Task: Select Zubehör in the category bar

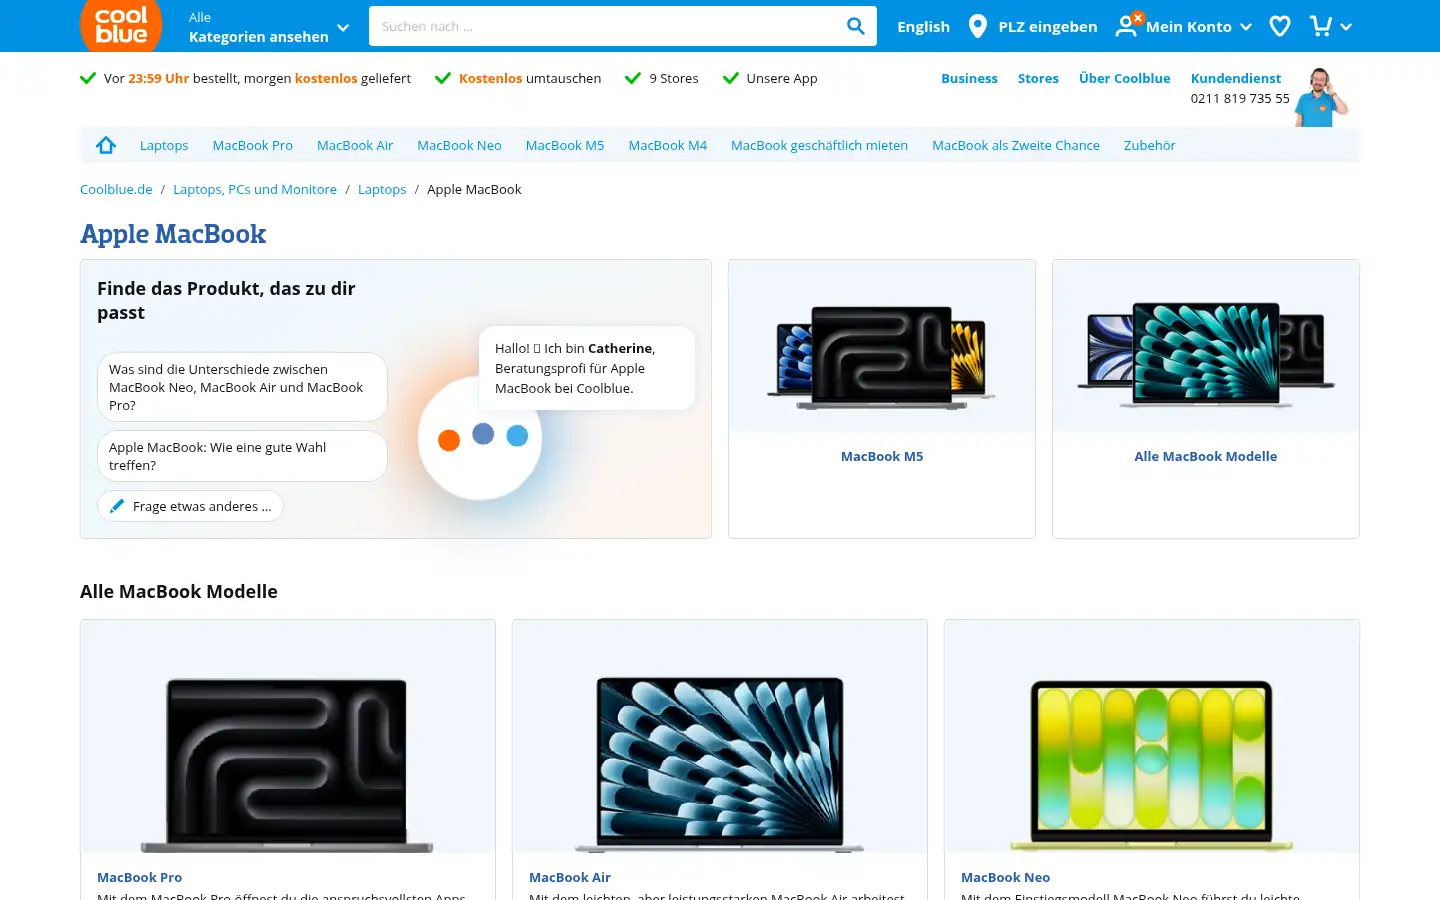Action: pyautogui.click(x=1149, y=145)
